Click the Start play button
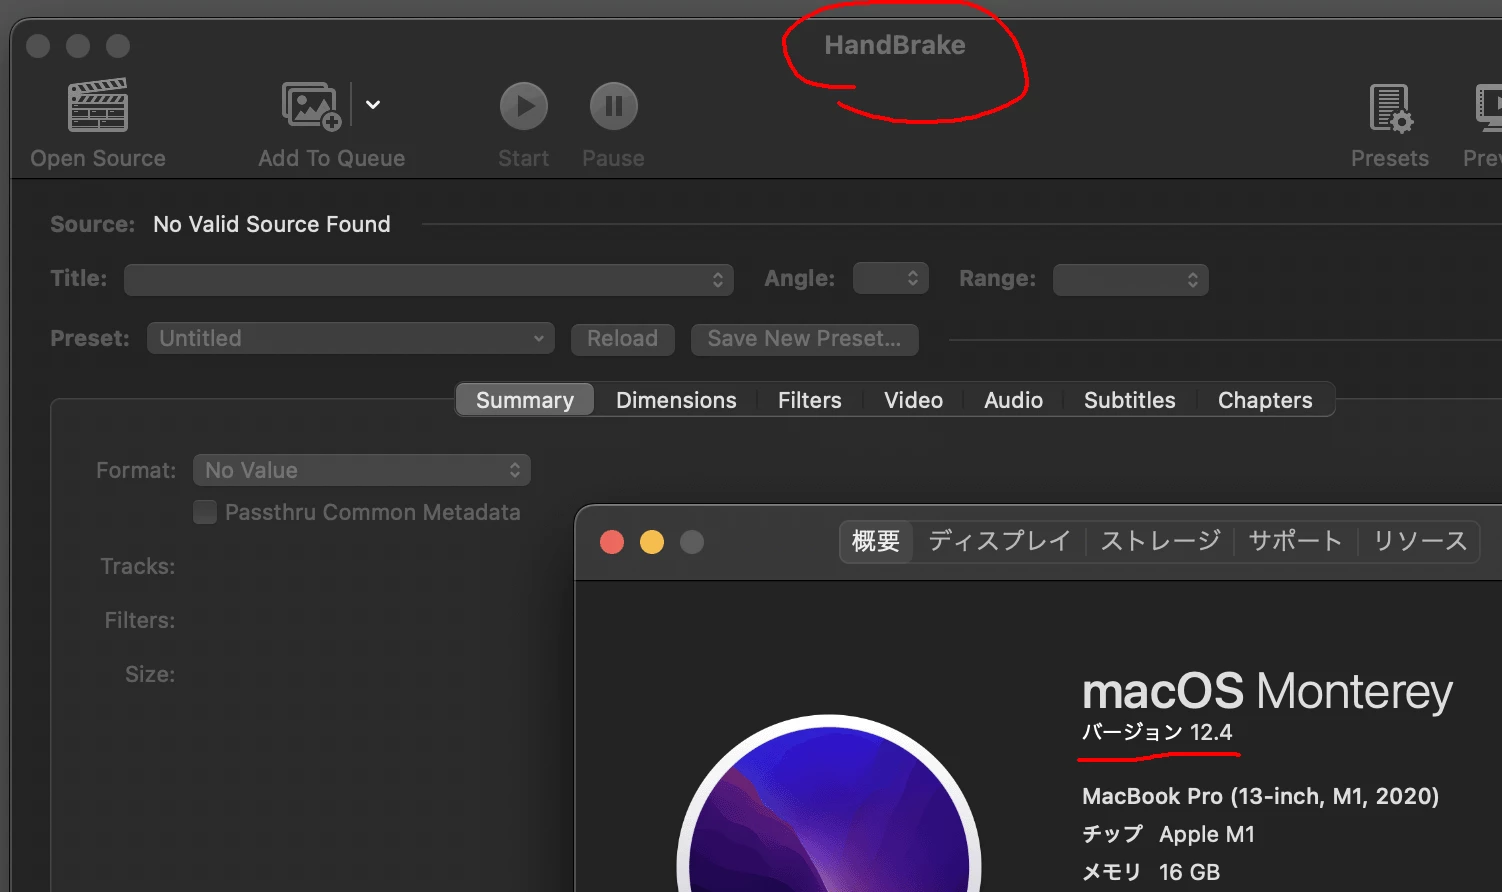The width and height of the screenshot is (1502, 892). 524,105
